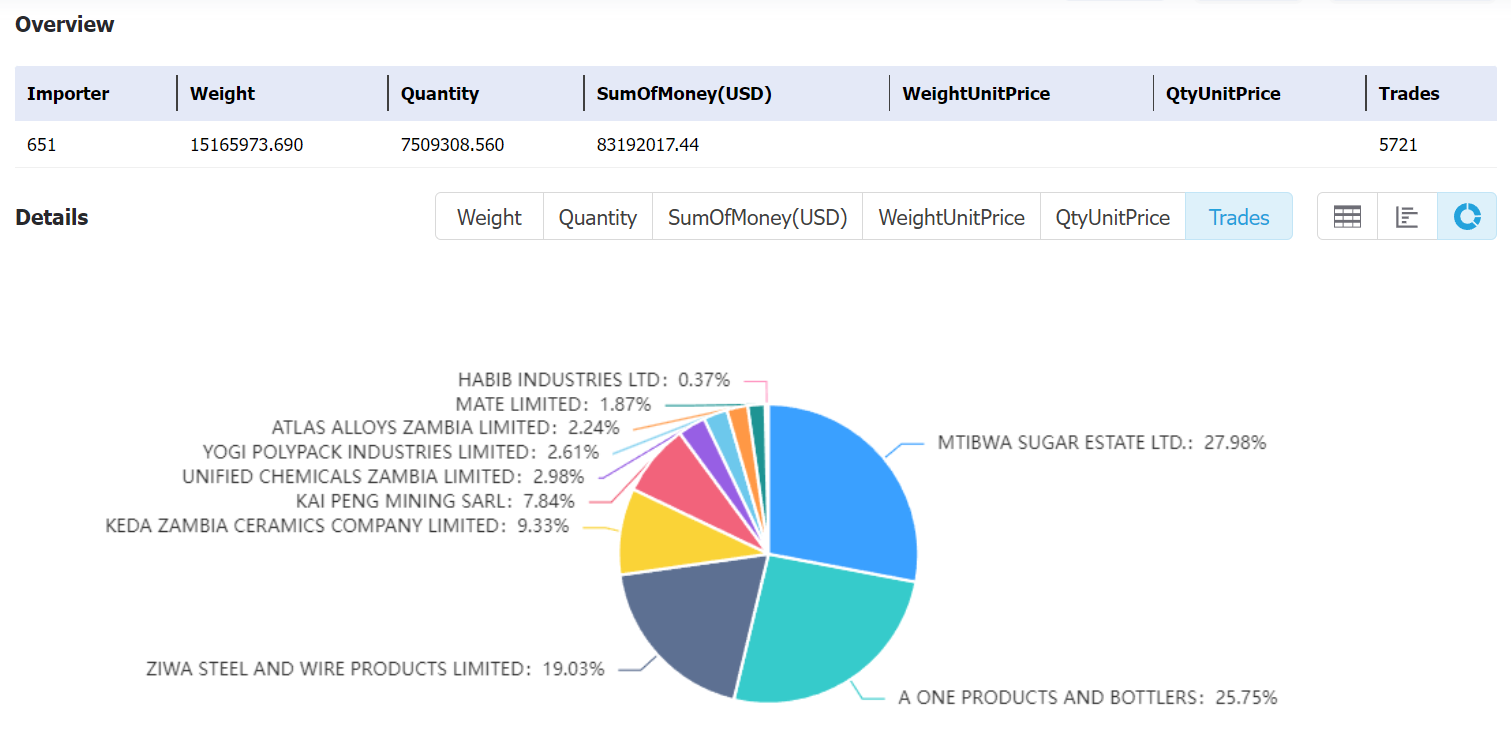Click the UNIFIED CHEMICALS ZAMBIA 2.98% label
Screen dimensions: 1511x735
coord(383,477)
